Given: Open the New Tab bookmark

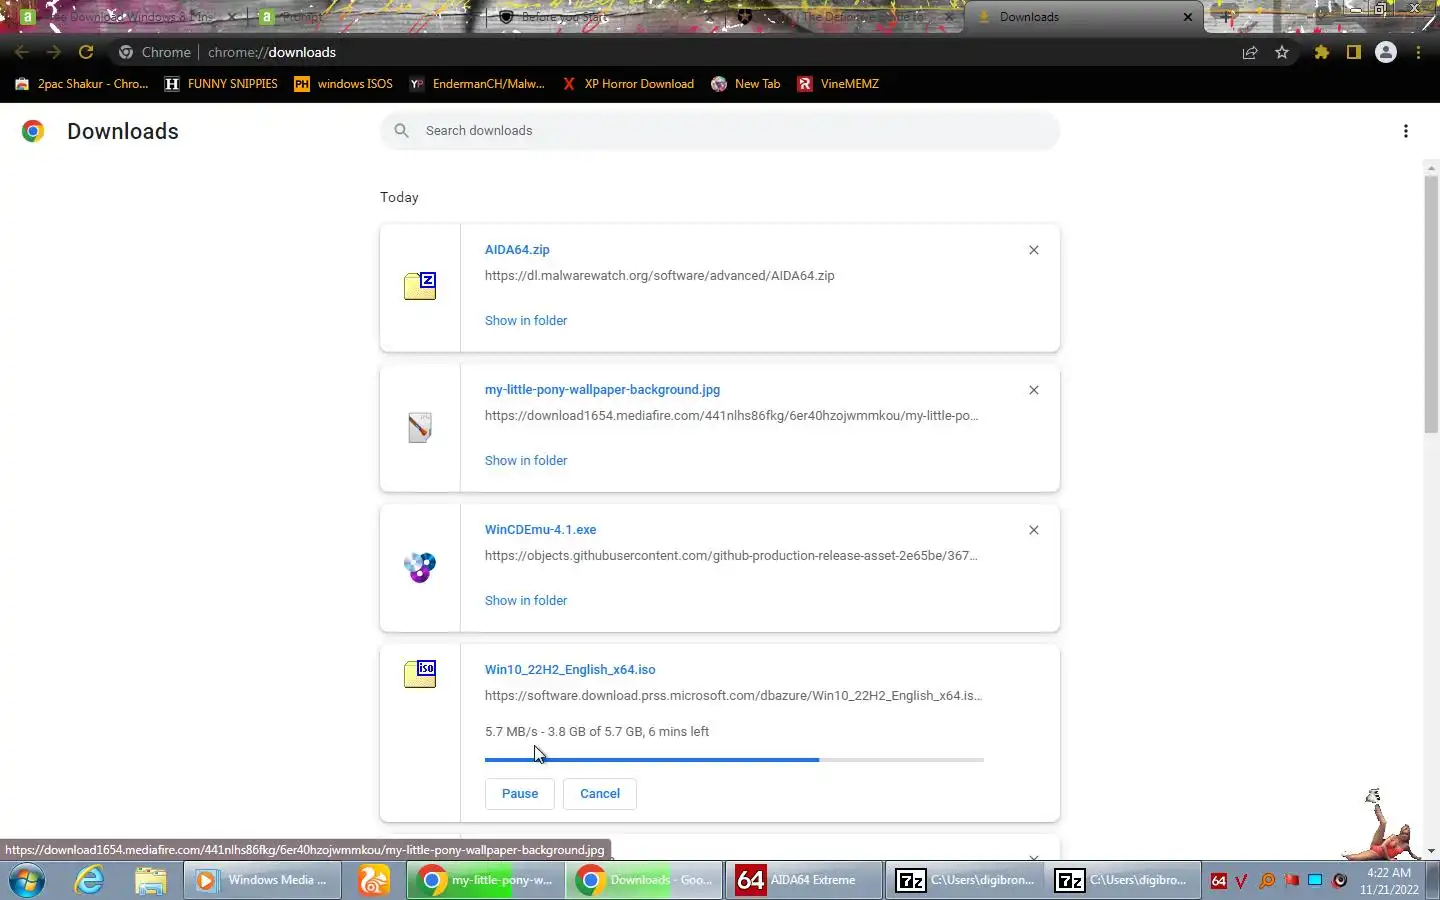Looking at the screenshot, I should pyautogui.click(x=746, y=84).
